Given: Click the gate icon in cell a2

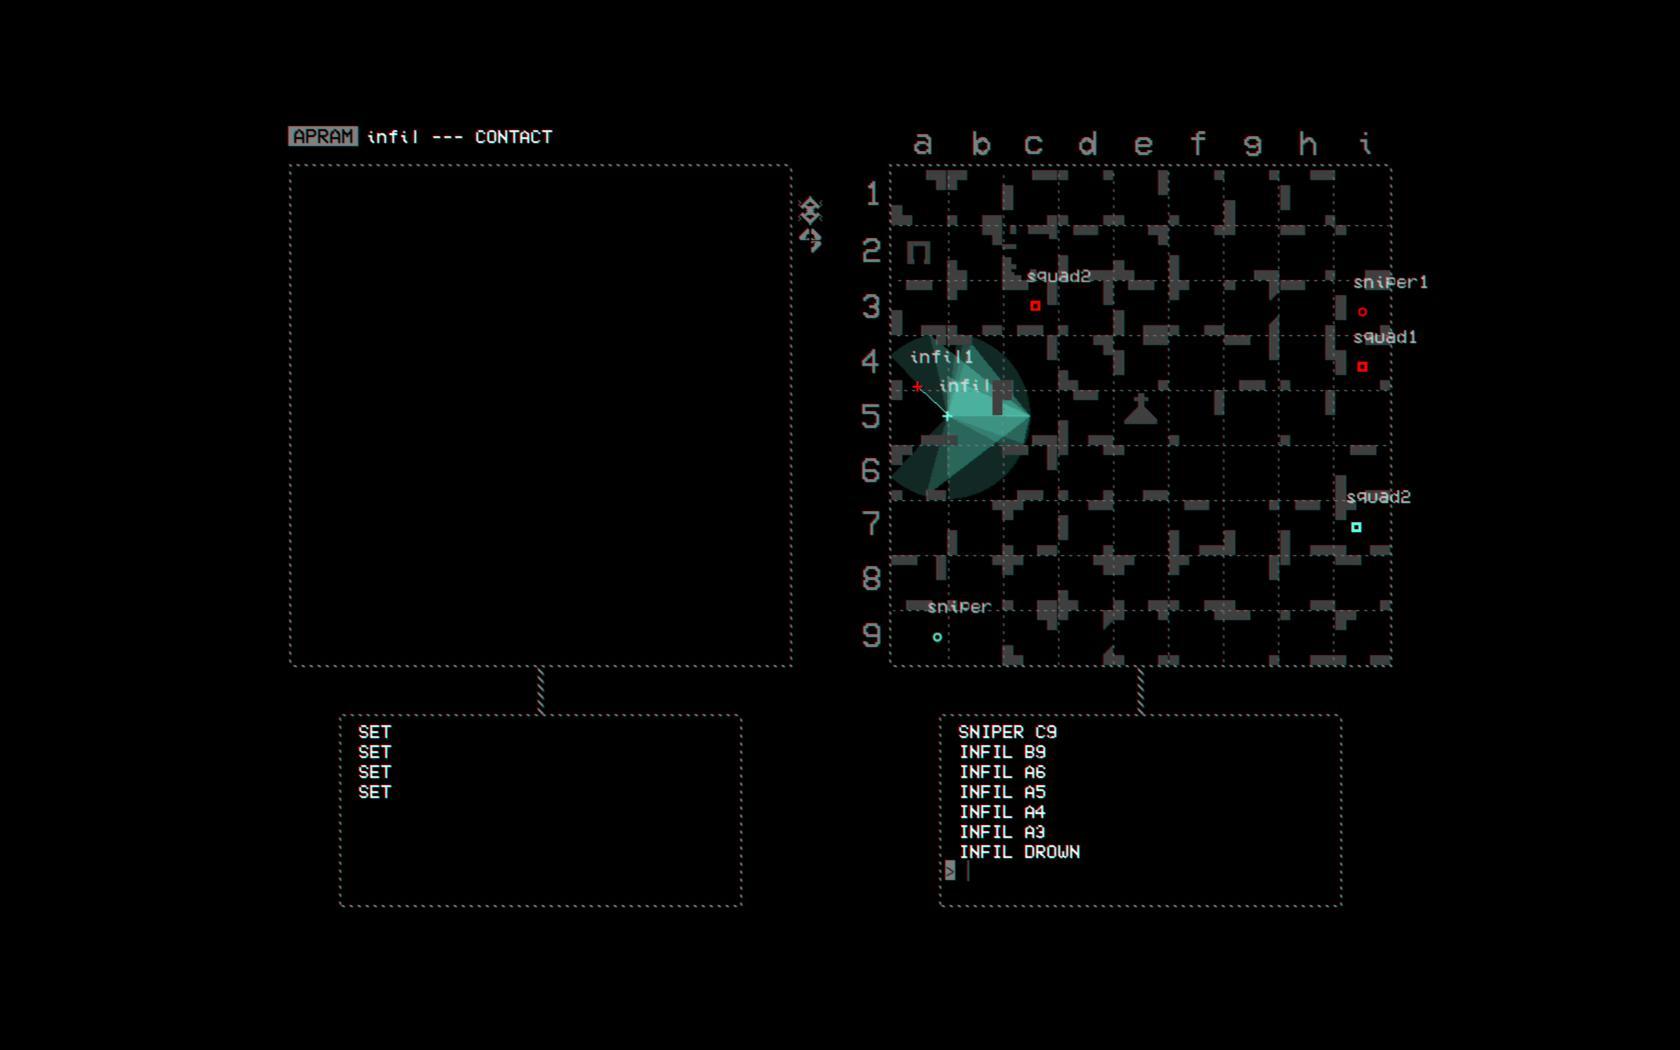Looking at the screenshot, I should [x=918, y=252].
